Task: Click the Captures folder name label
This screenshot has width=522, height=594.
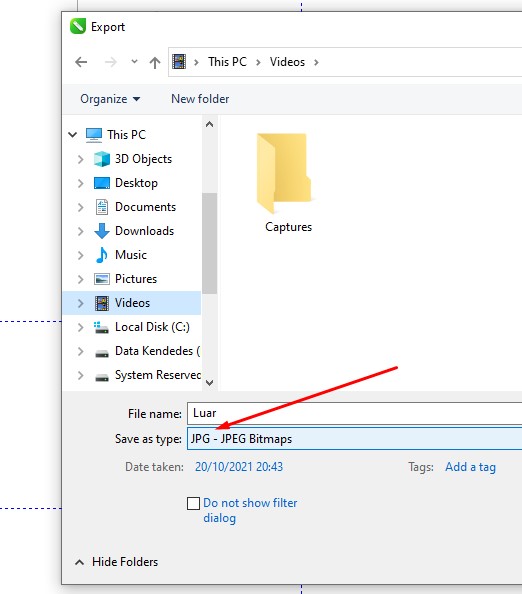Action: (288, 227)
